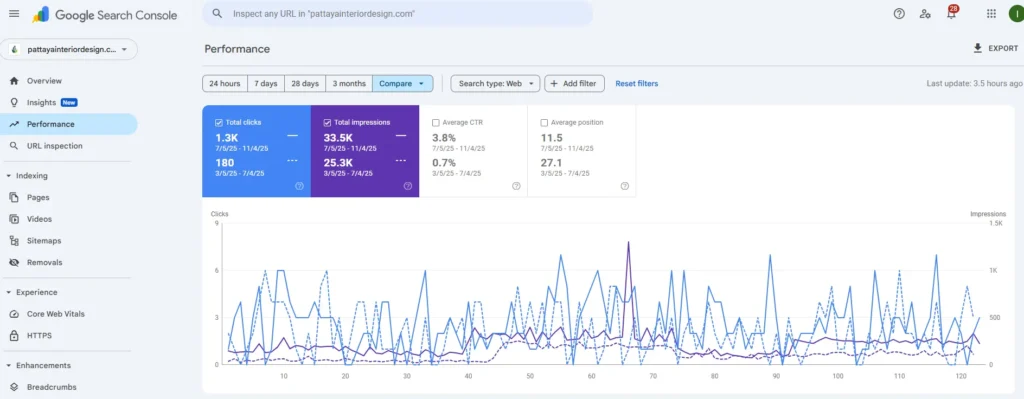Click the Breadcrumbs layers icon
This screenshot has width=1024, height=399.
(14, 387)
